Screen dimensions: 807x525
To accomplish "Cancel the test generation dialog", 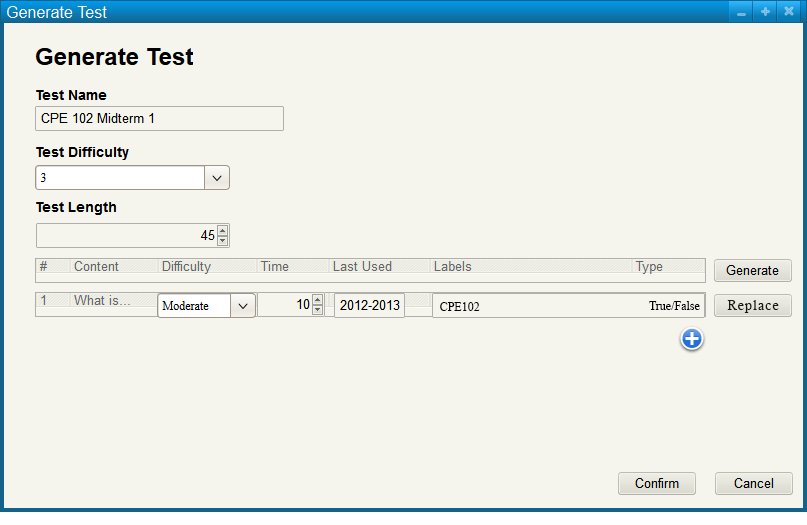I will point(753,484).
